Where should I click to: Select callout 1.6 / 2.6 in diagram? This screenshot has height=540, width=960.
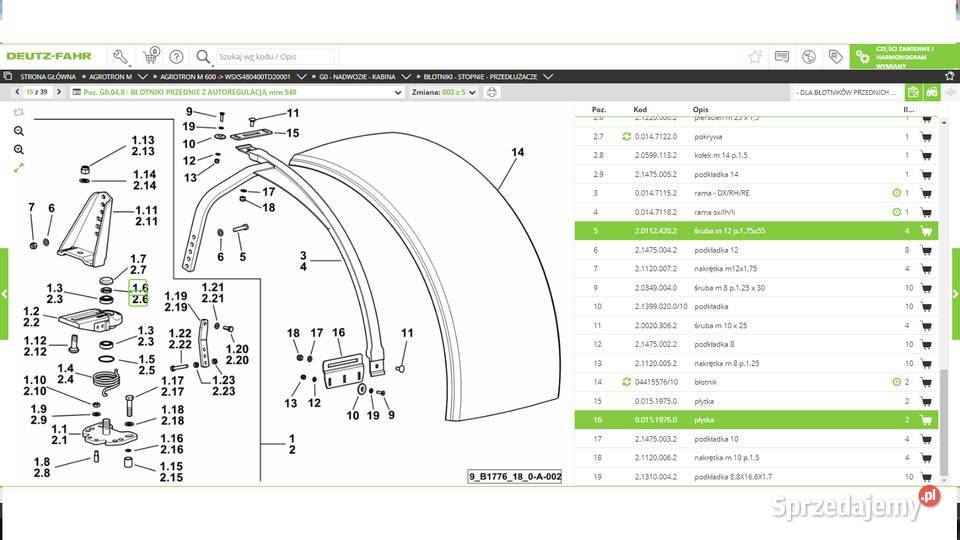pos(138,293)
